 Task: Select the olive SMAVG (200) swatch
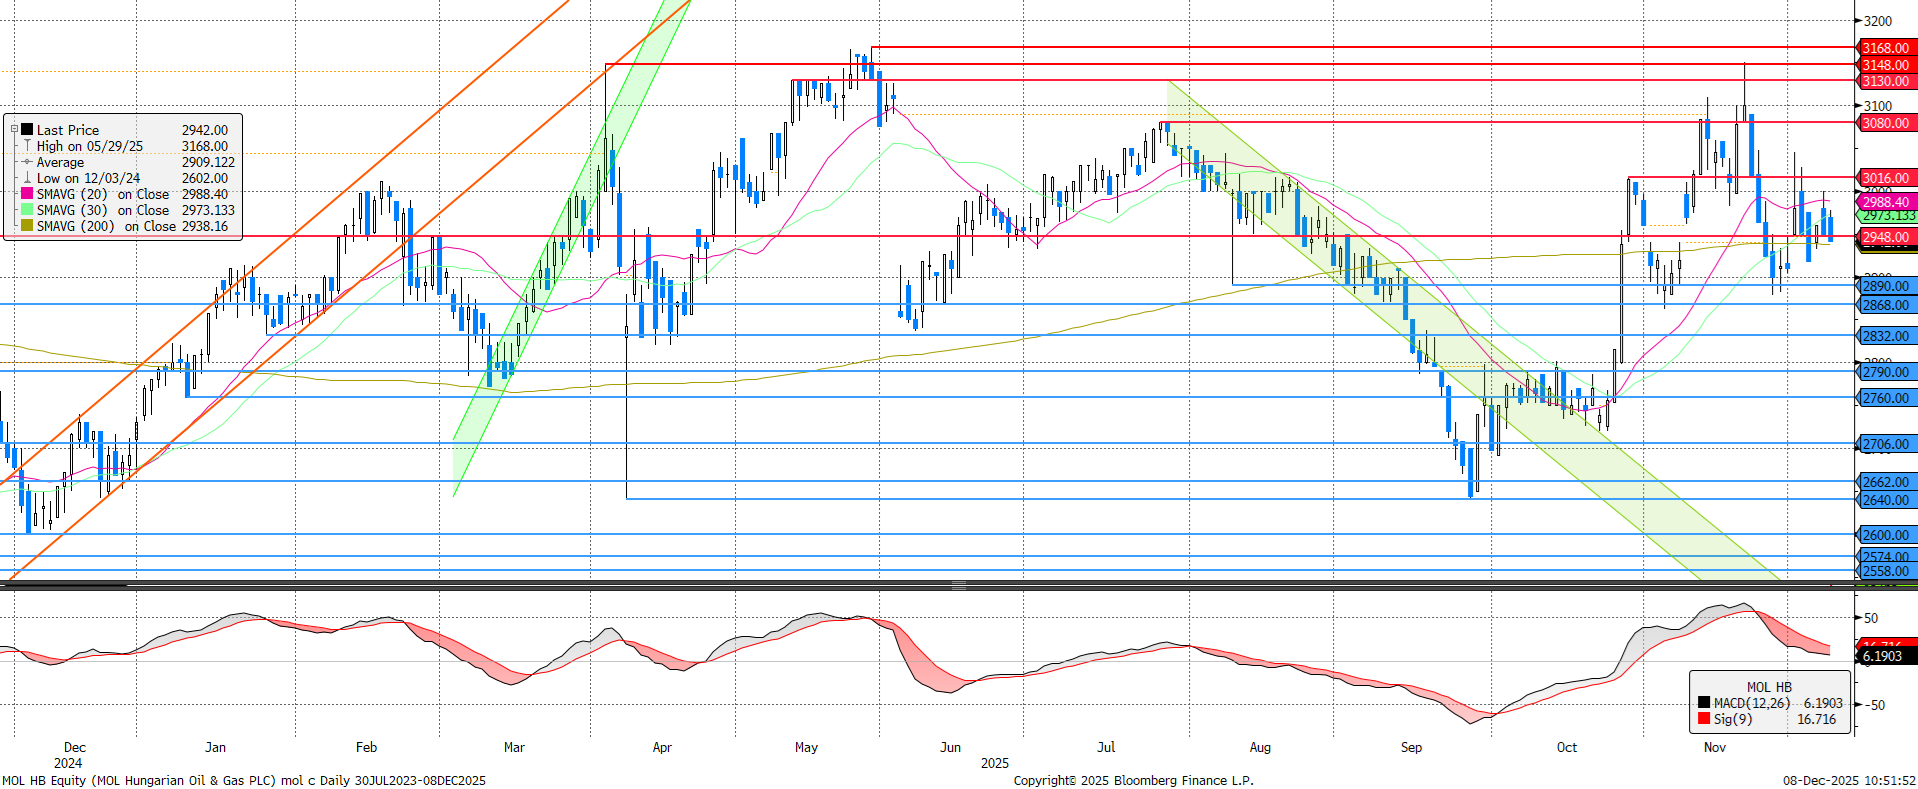click(27, 226)
